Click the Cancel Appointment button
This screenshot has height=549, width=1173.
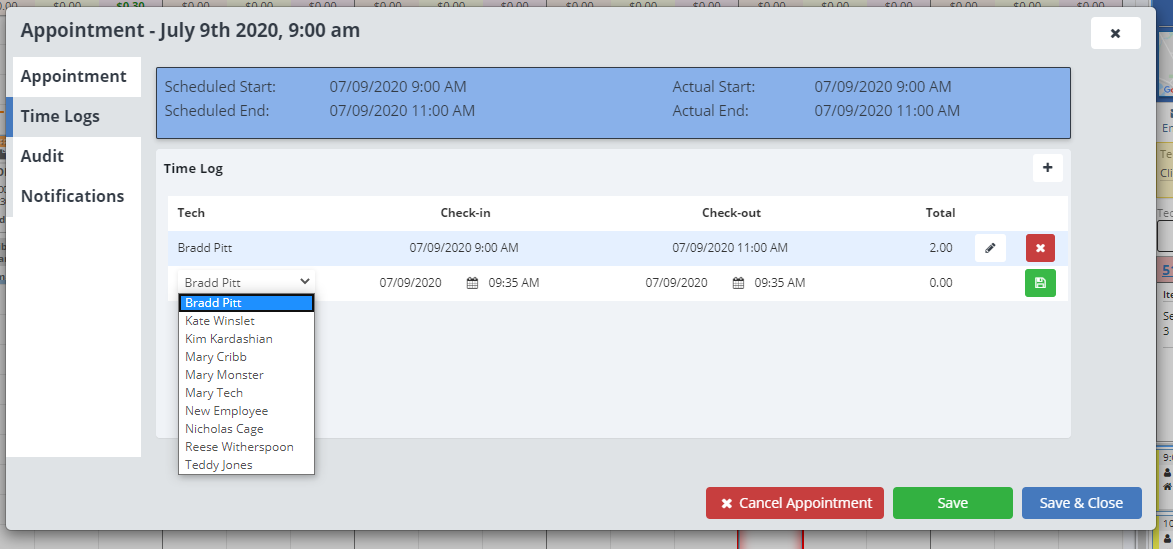[x=795, y=503]
